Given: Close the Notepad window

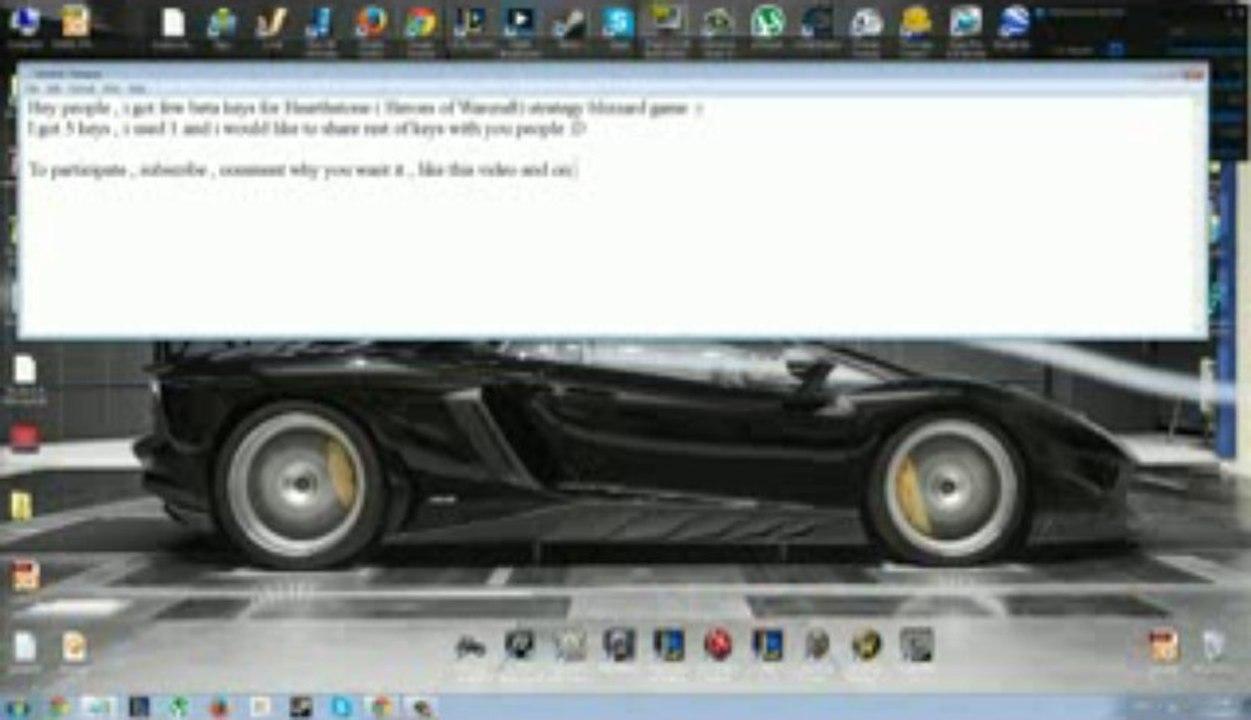Looking at the screenshot, I should point(1192,73).
